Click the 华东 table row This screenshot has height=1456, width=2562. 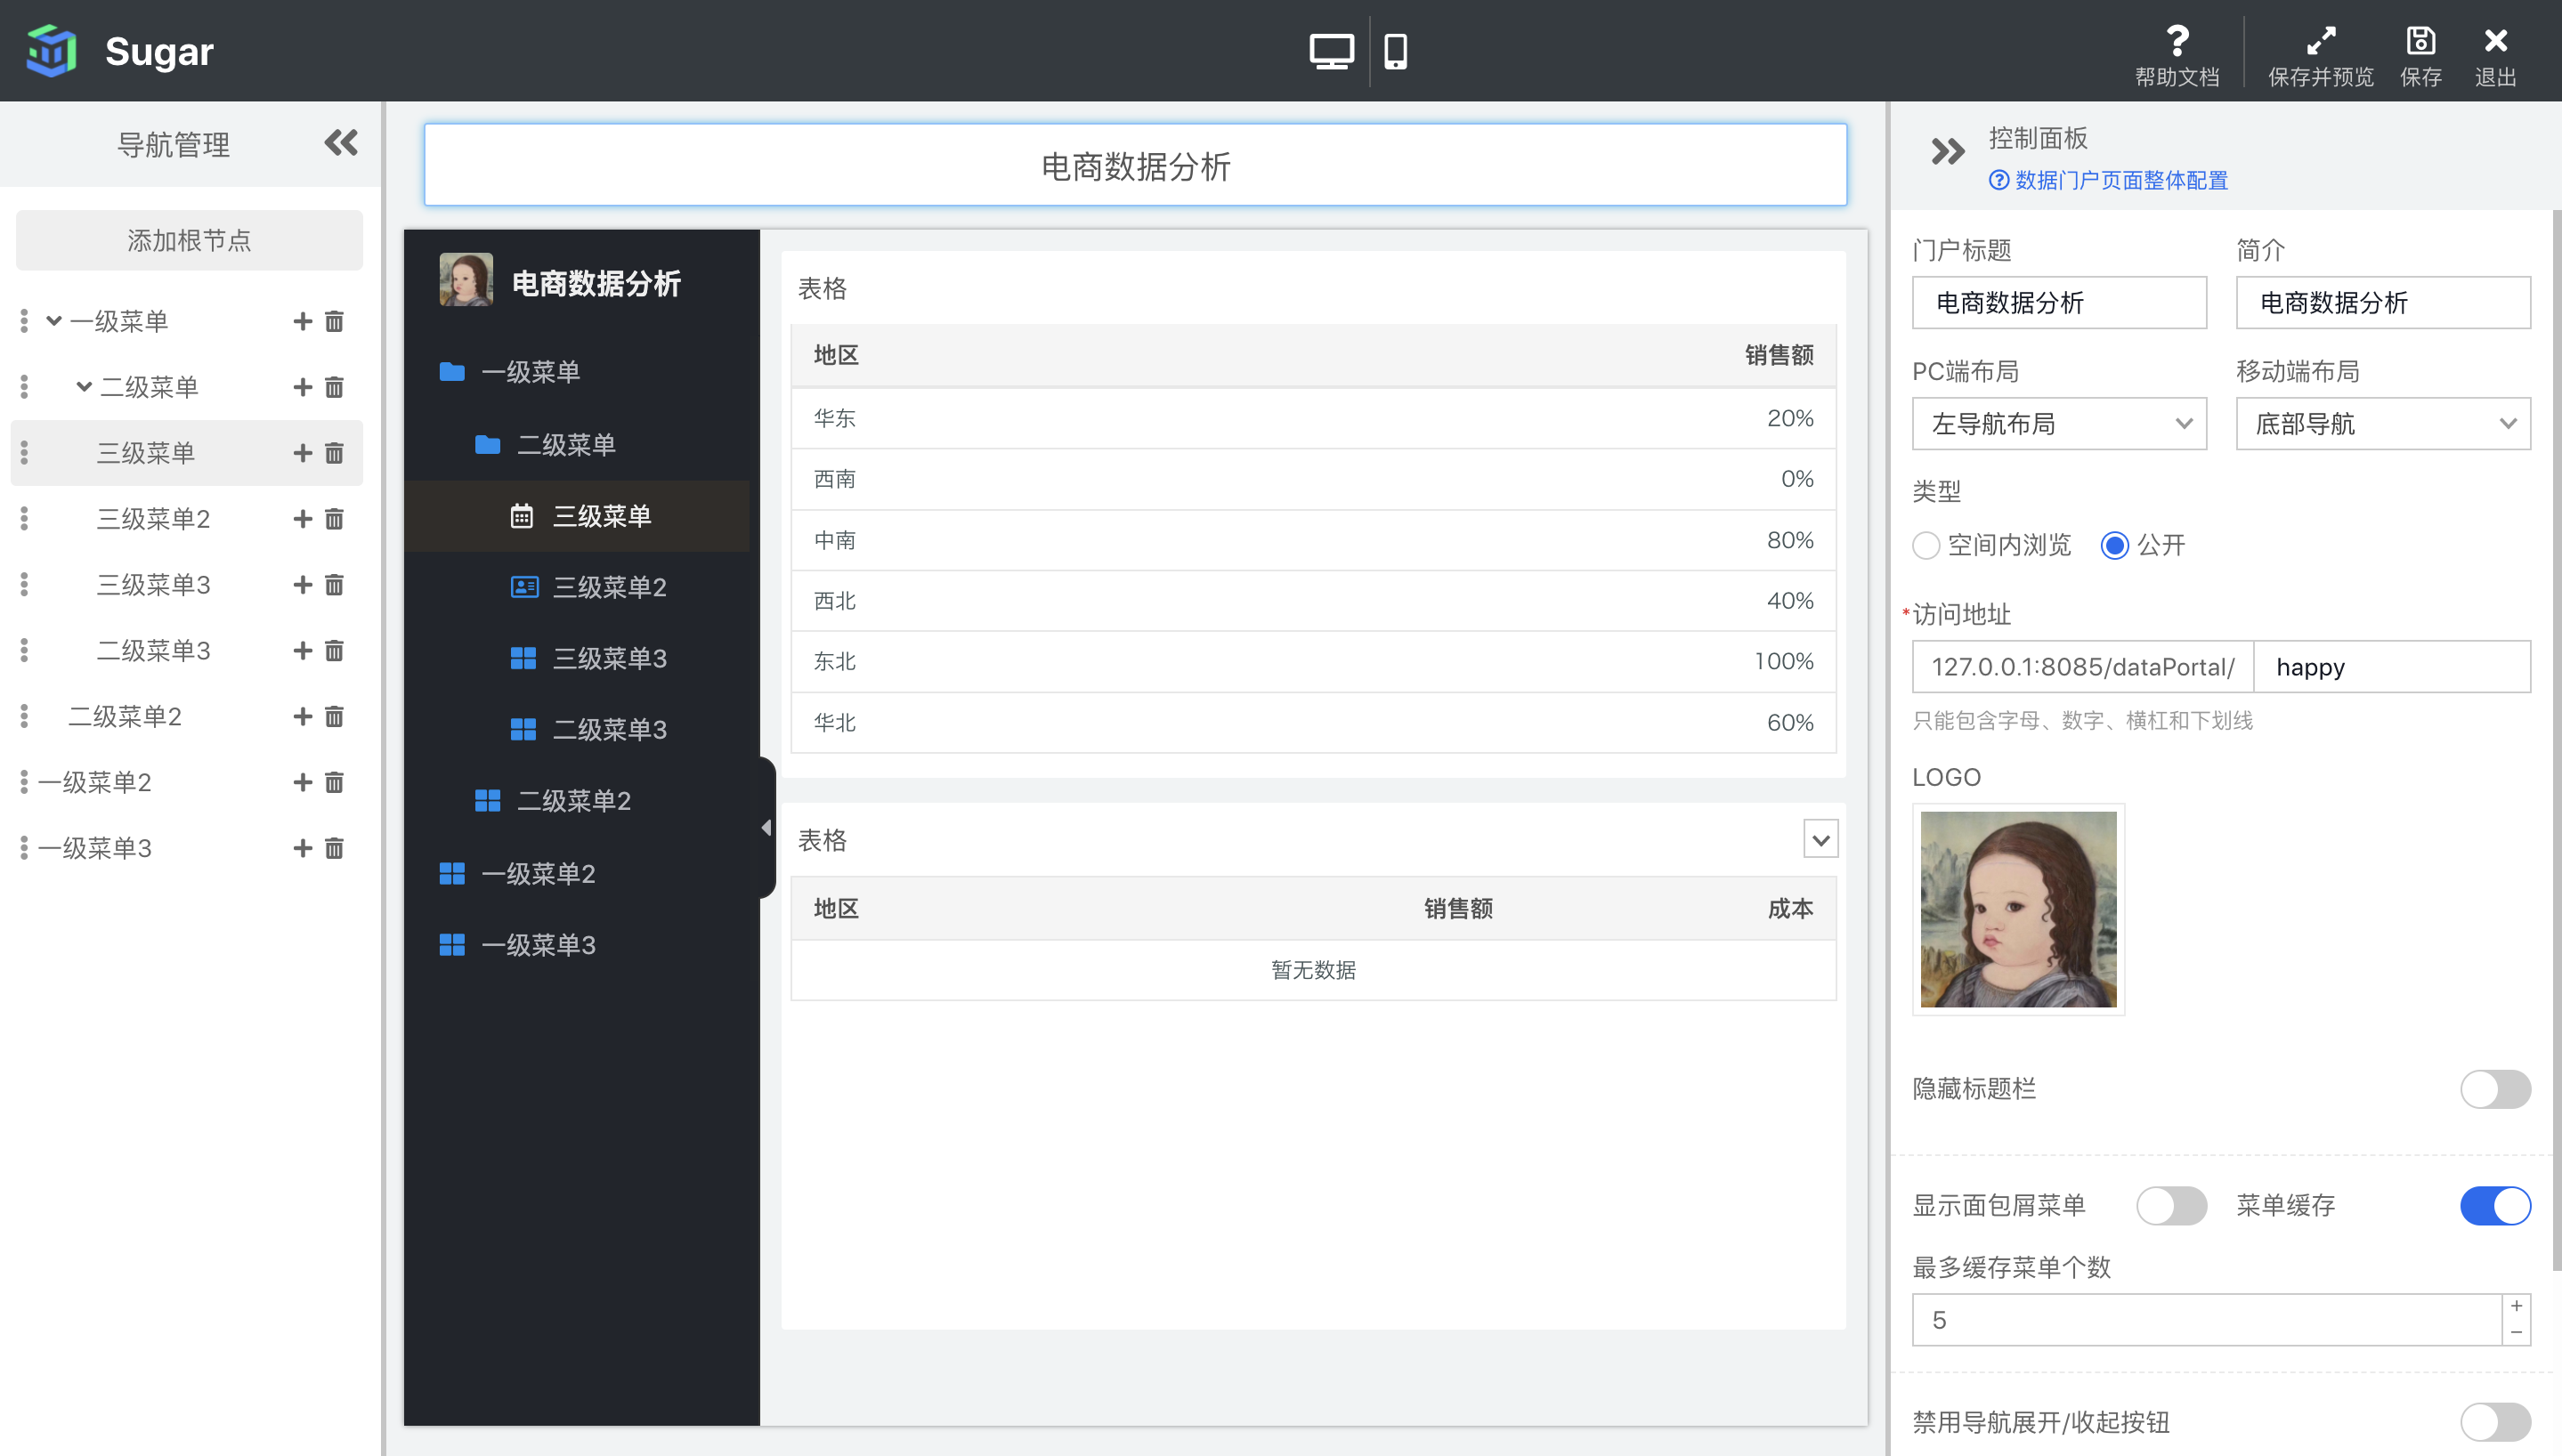point(1313,418)
